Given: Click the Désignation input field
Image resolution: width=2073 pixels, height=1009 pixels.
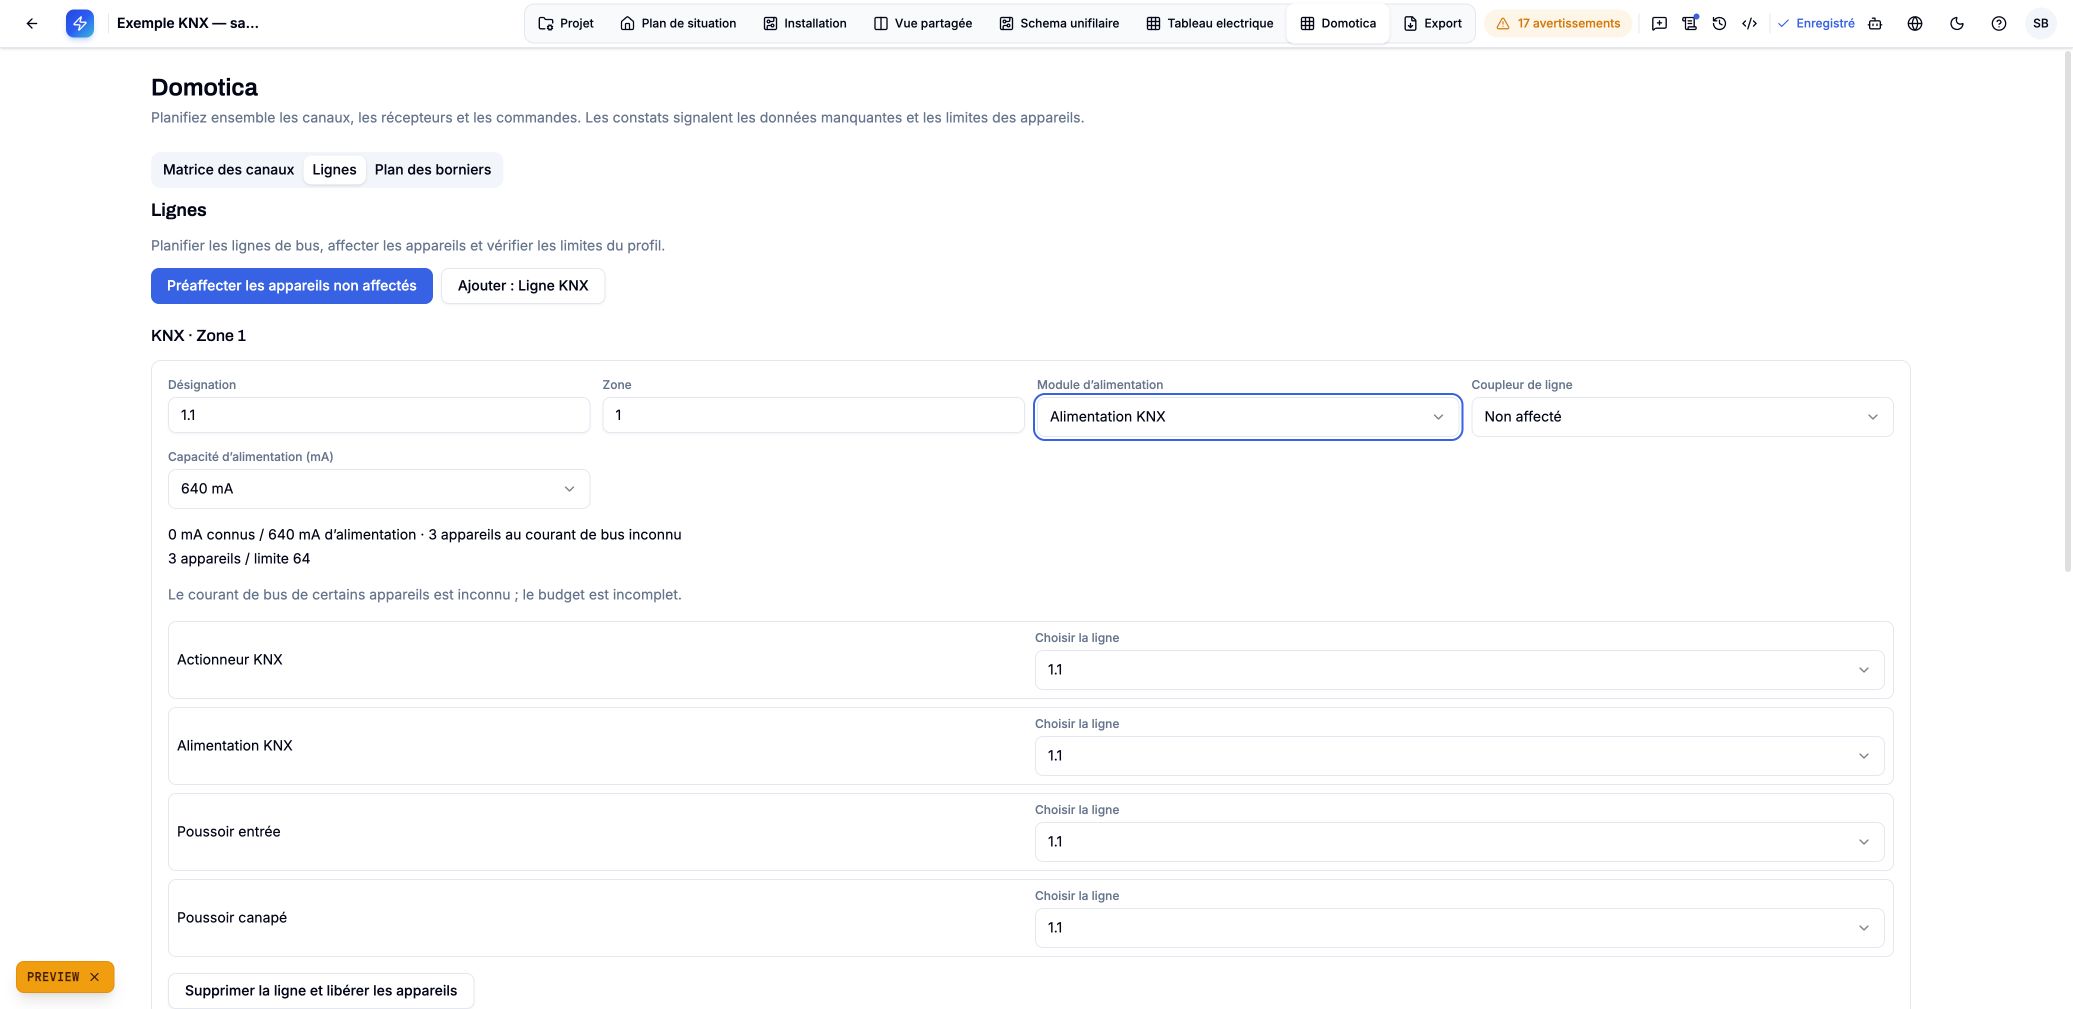Looking at the screenshot, I should (x=379, y=415).
